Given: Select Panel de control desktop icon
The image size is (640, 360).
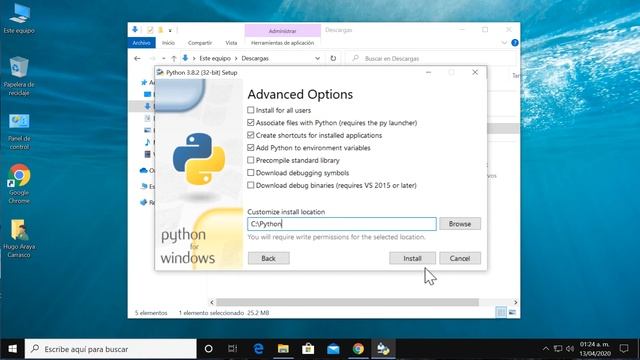Looking at the screenshot, I should (x=19, y=131).
